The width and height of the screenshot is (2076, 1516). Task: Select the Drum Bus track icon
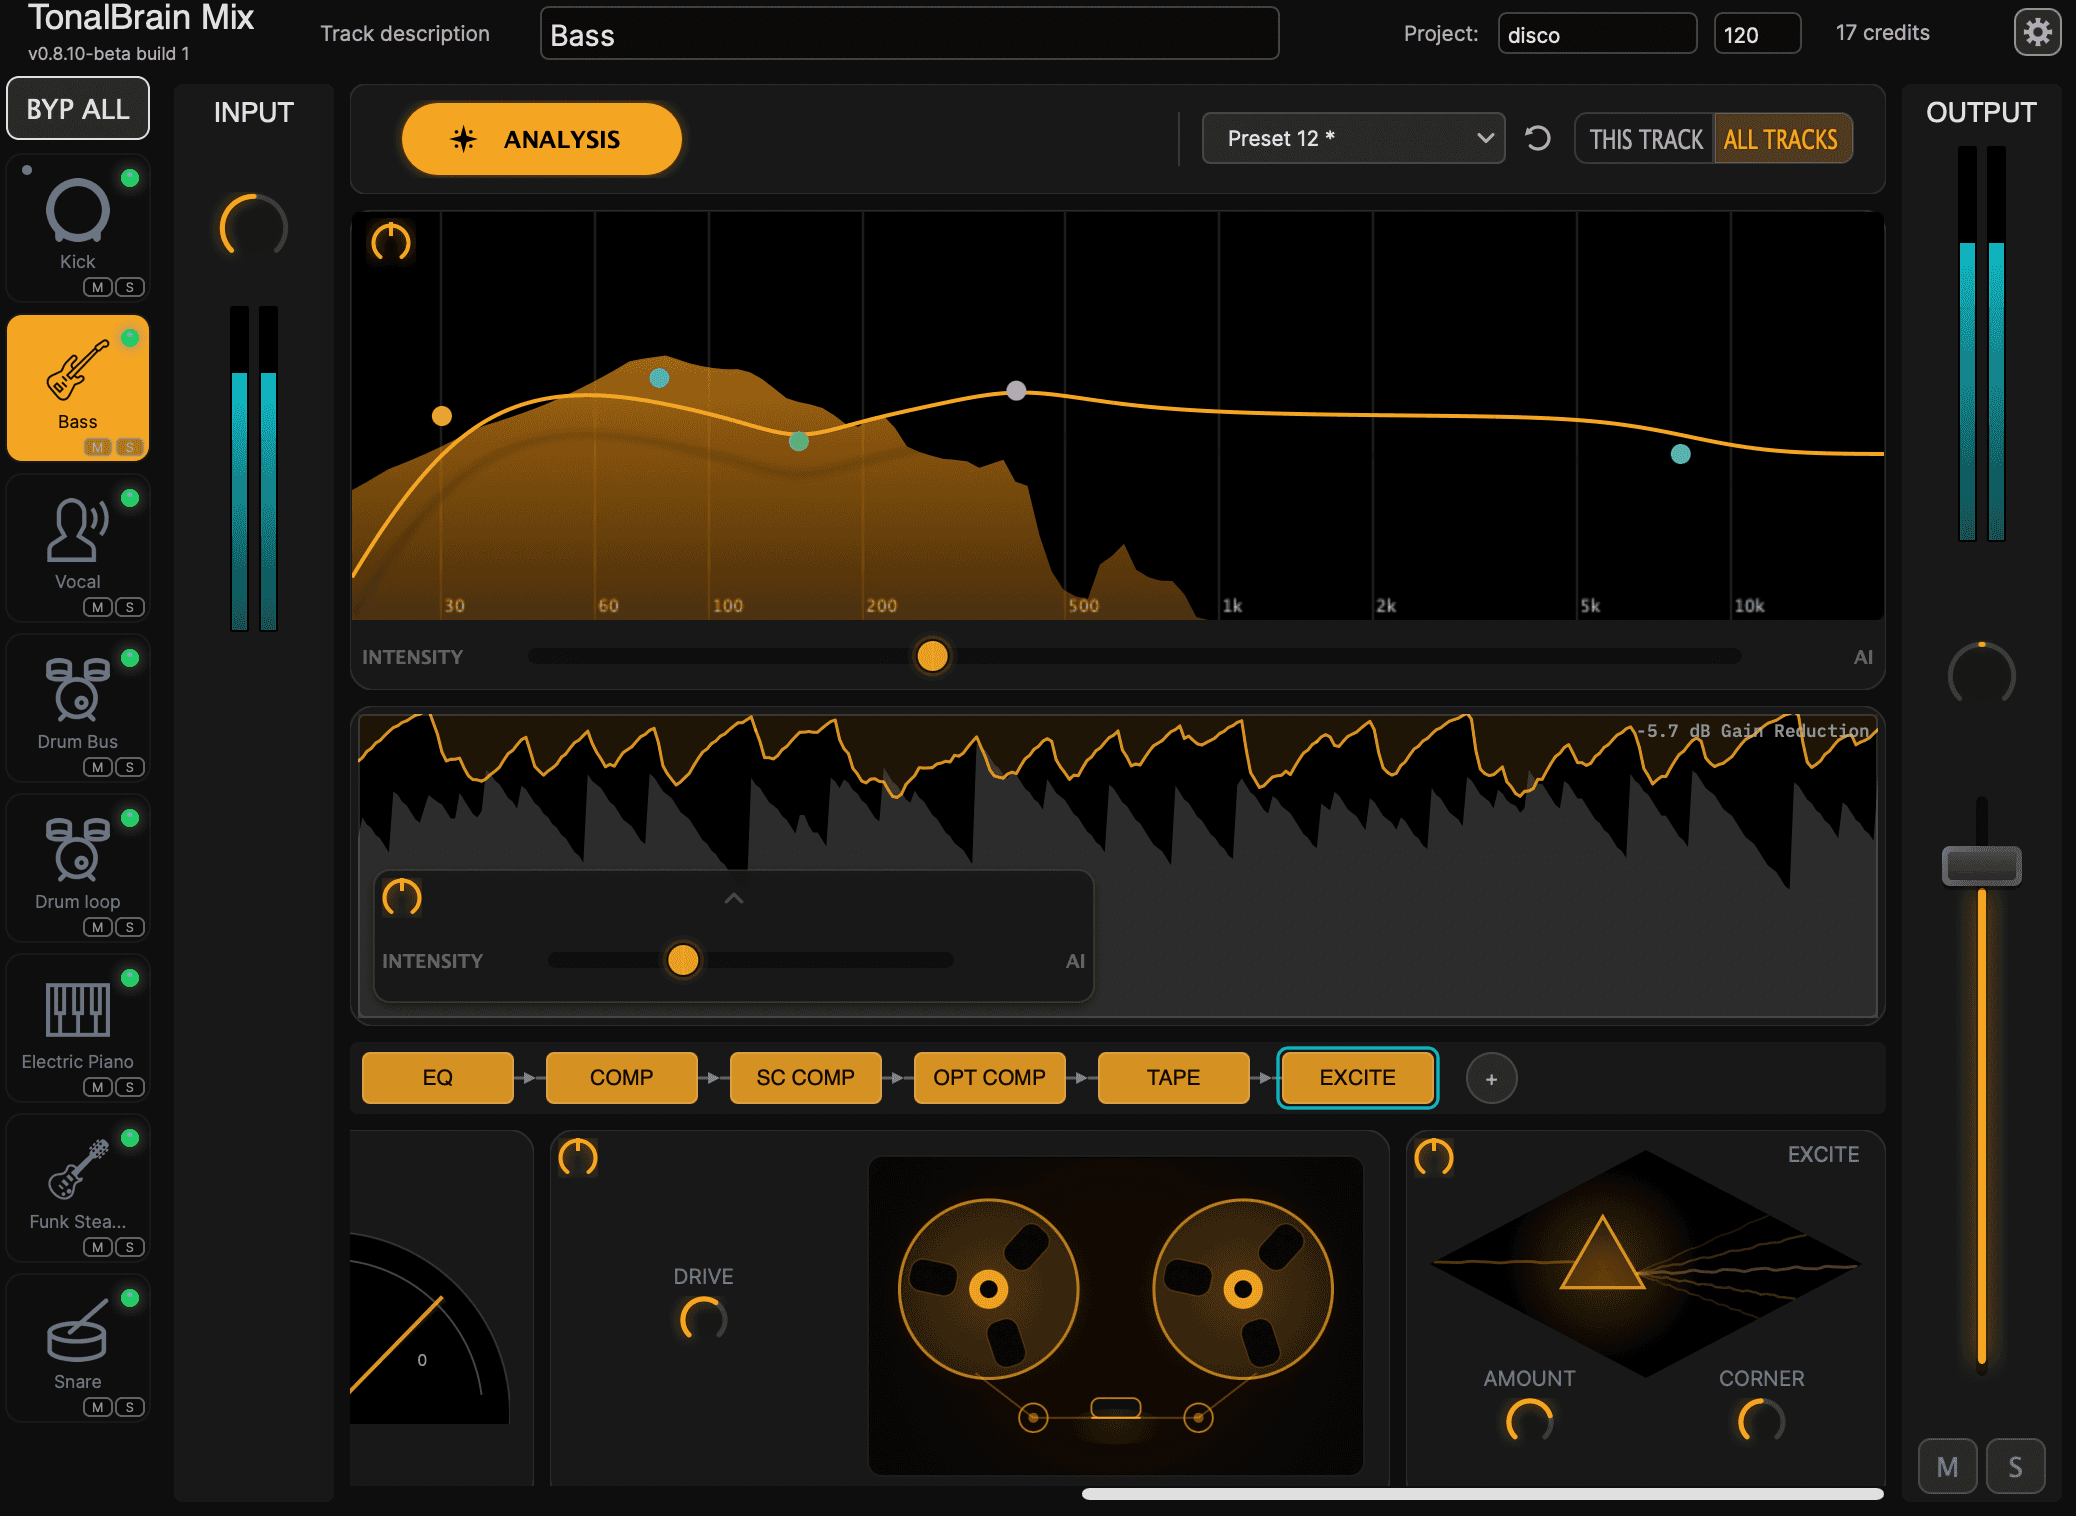pos(77,689)
